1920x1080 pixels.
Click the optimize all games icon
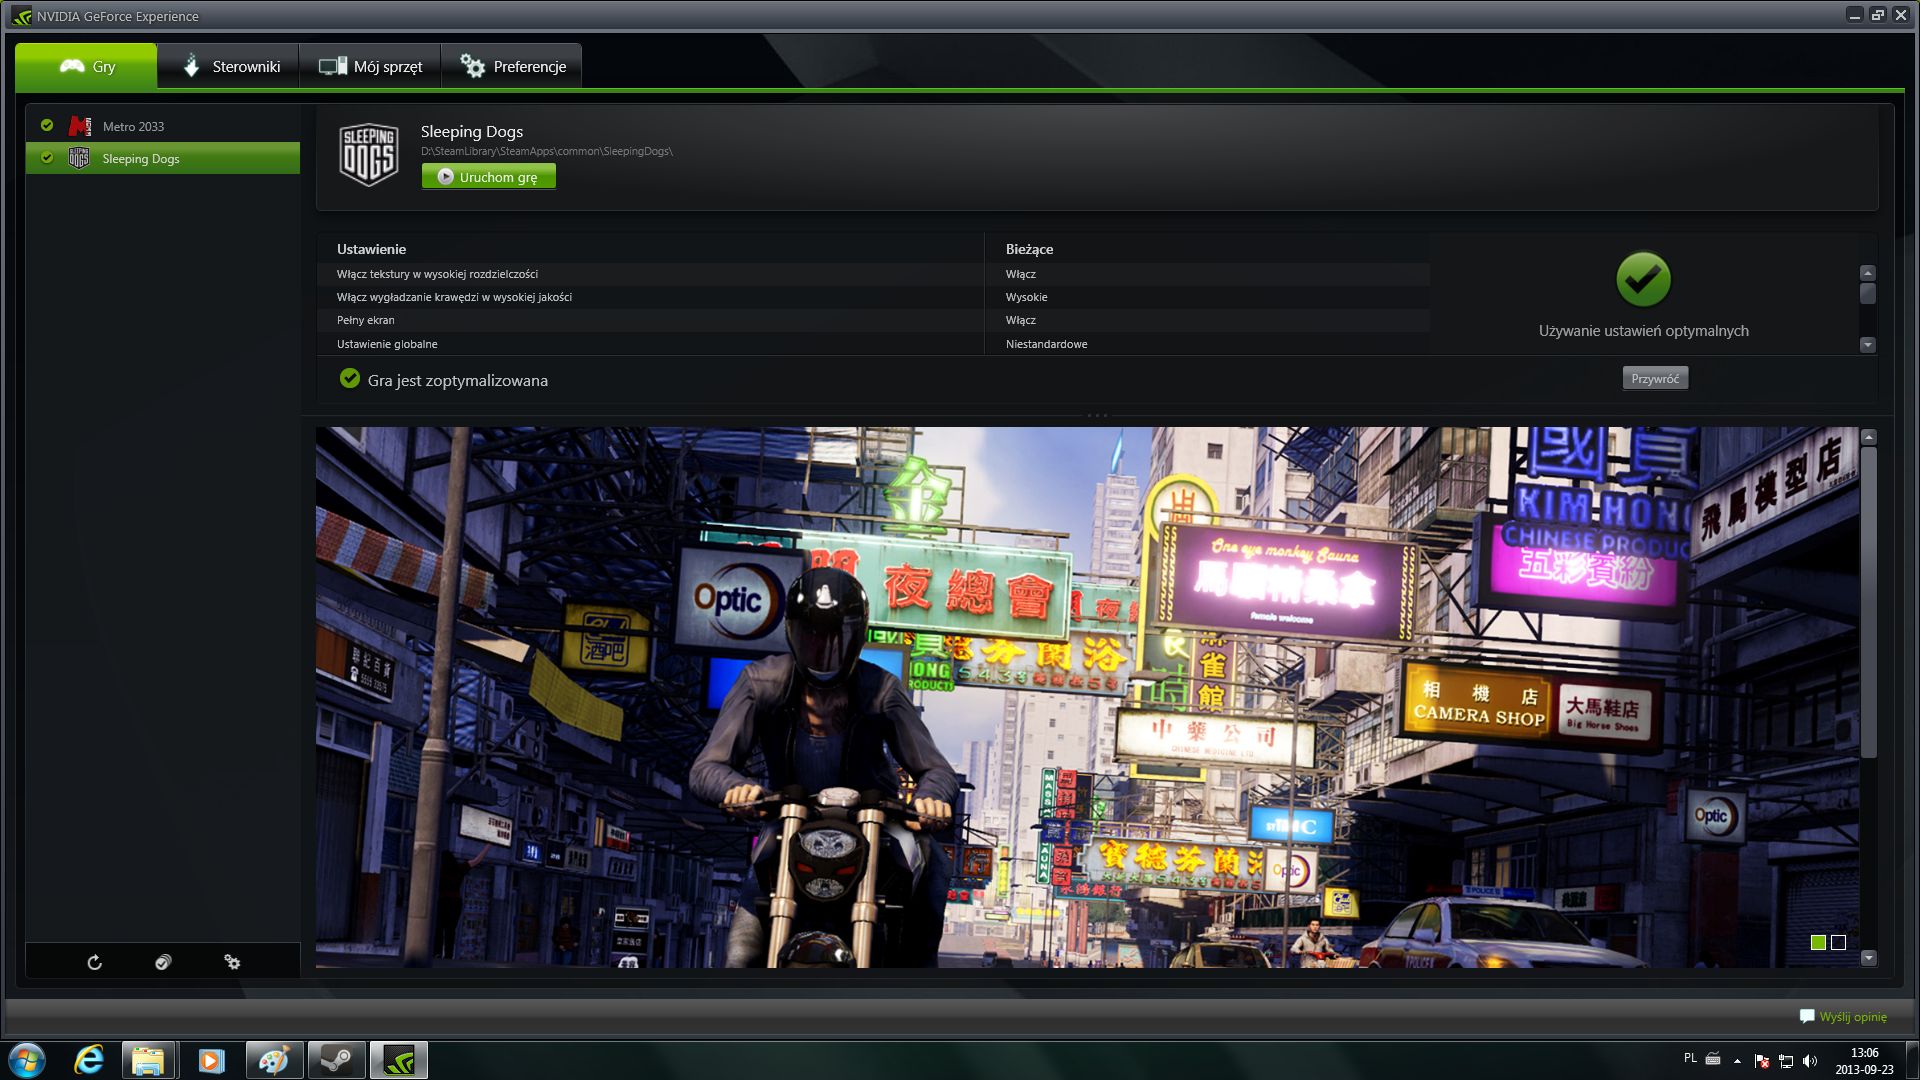pos(163,962)
